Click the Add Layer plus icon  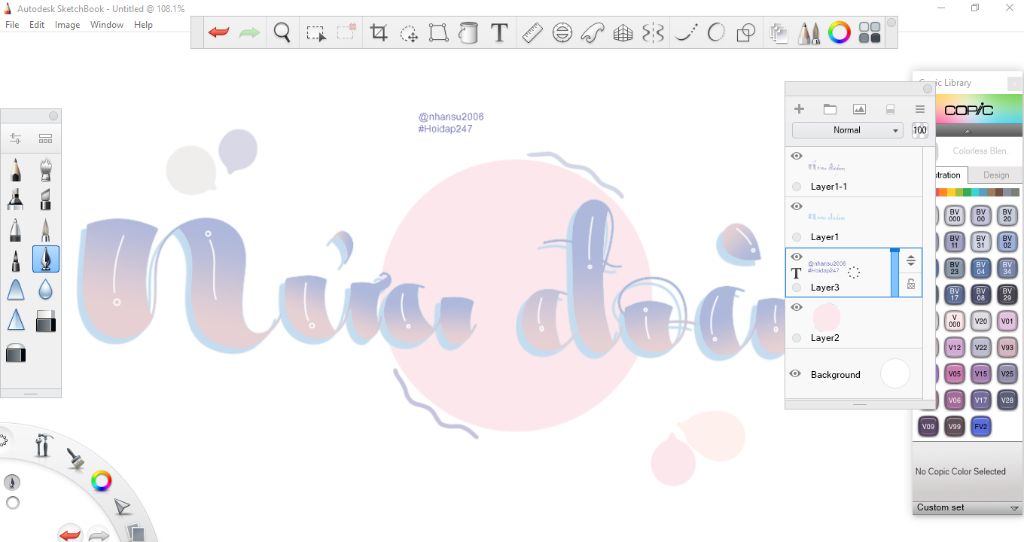click(x=799, y=109)
